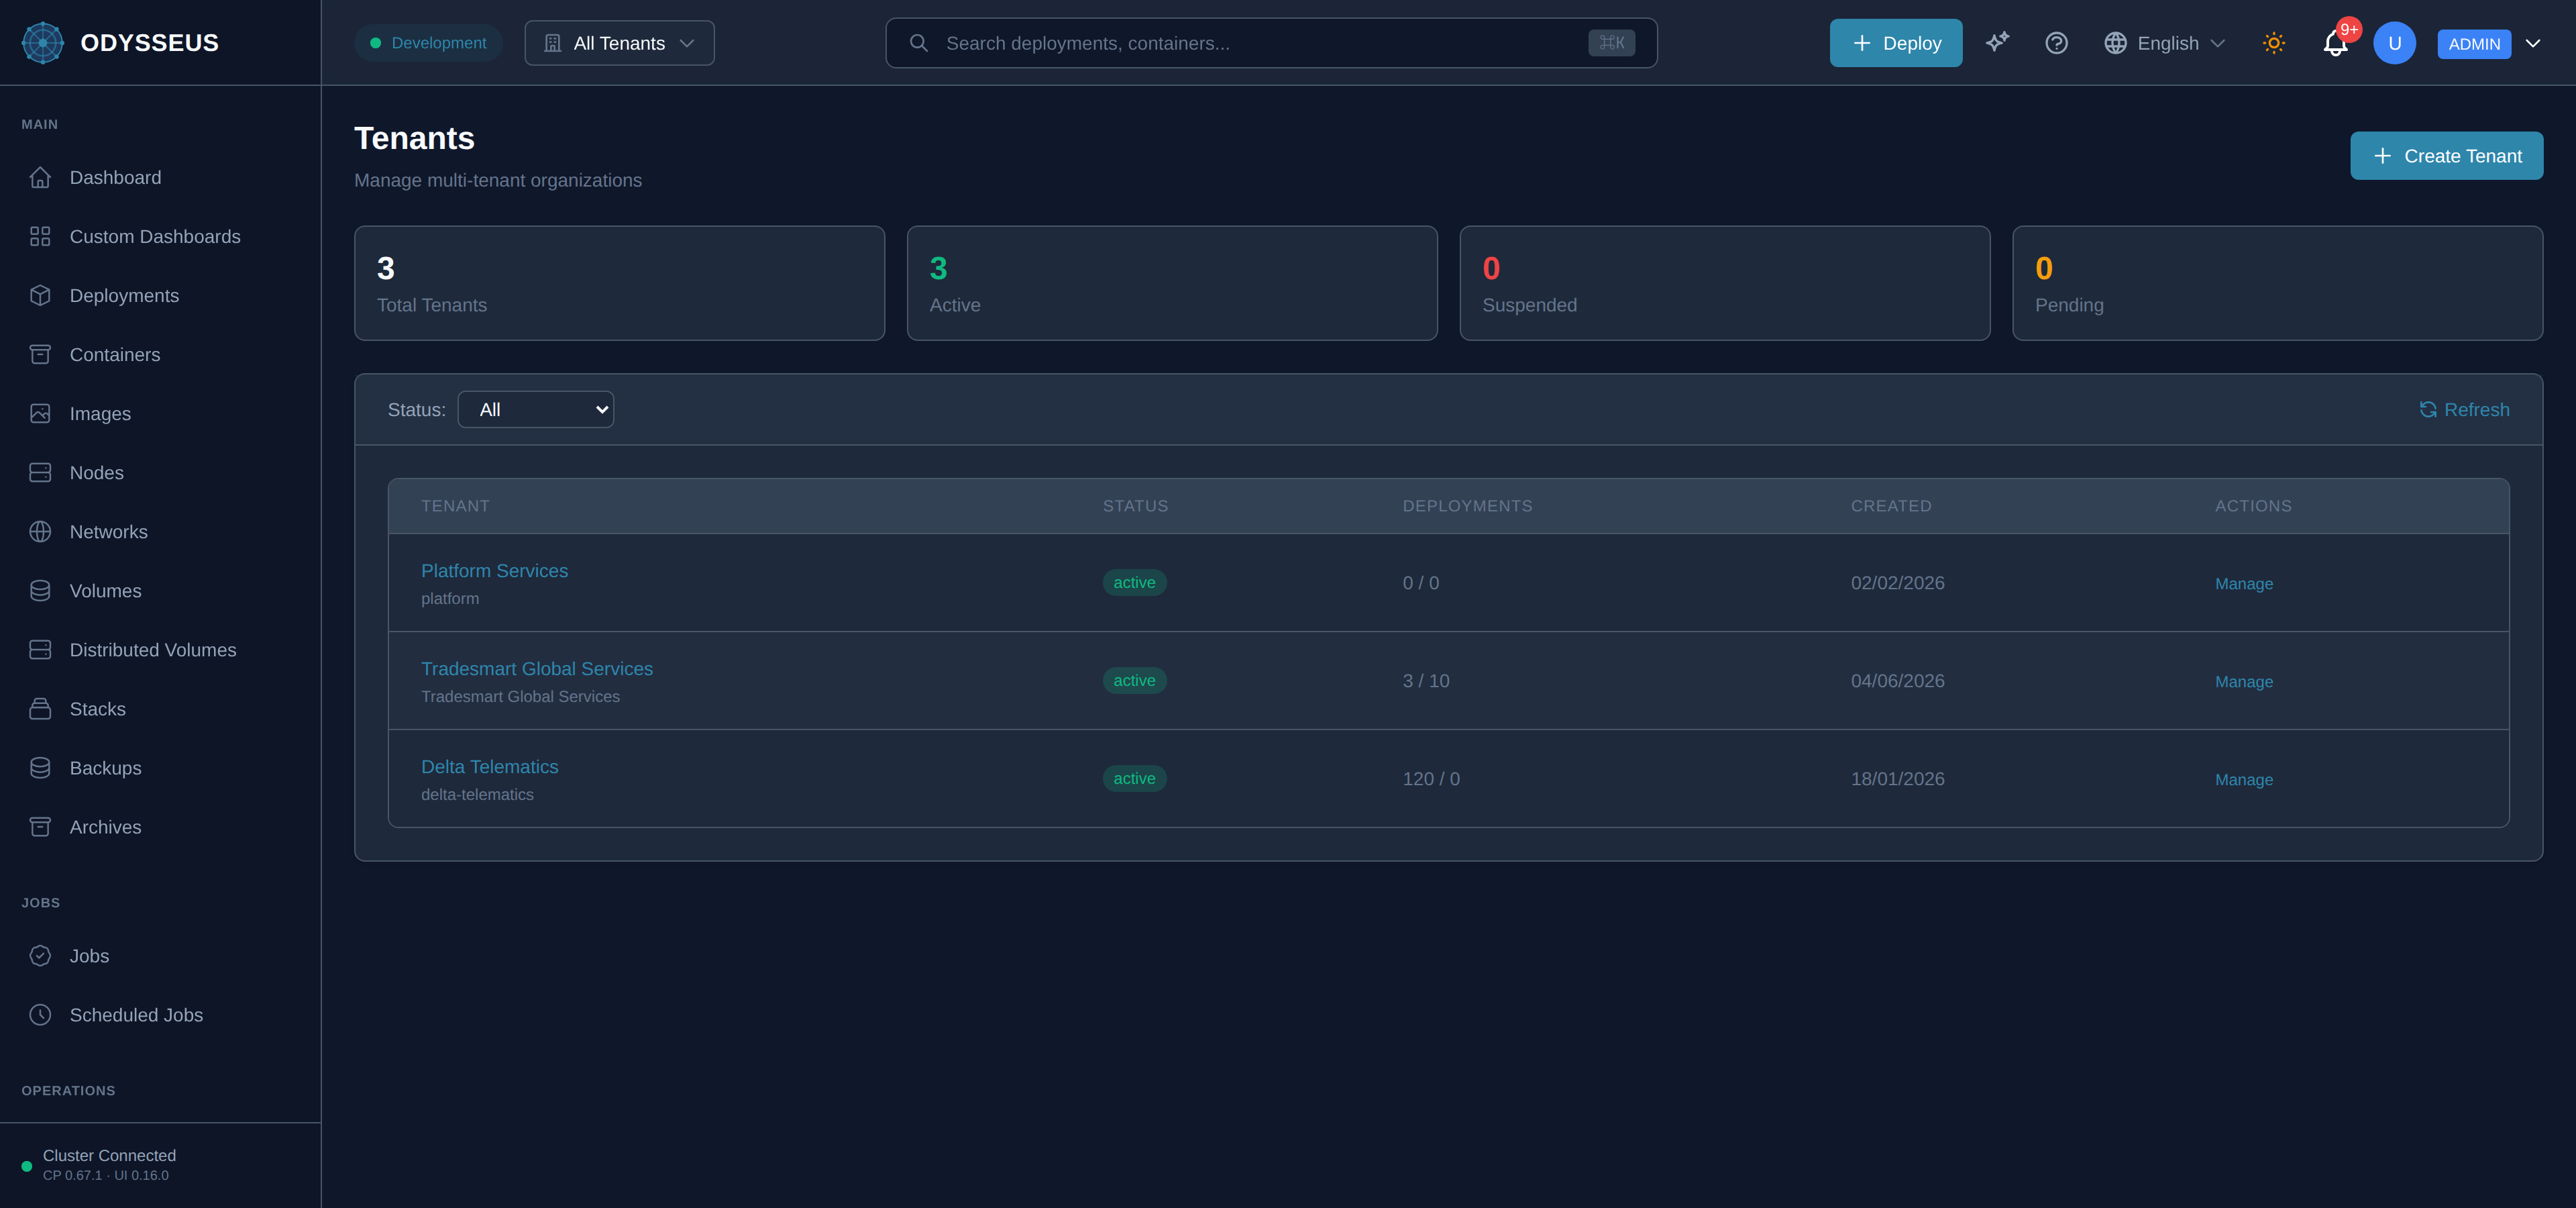
Task: Click the Deploy button
Action: (1896, 43)
